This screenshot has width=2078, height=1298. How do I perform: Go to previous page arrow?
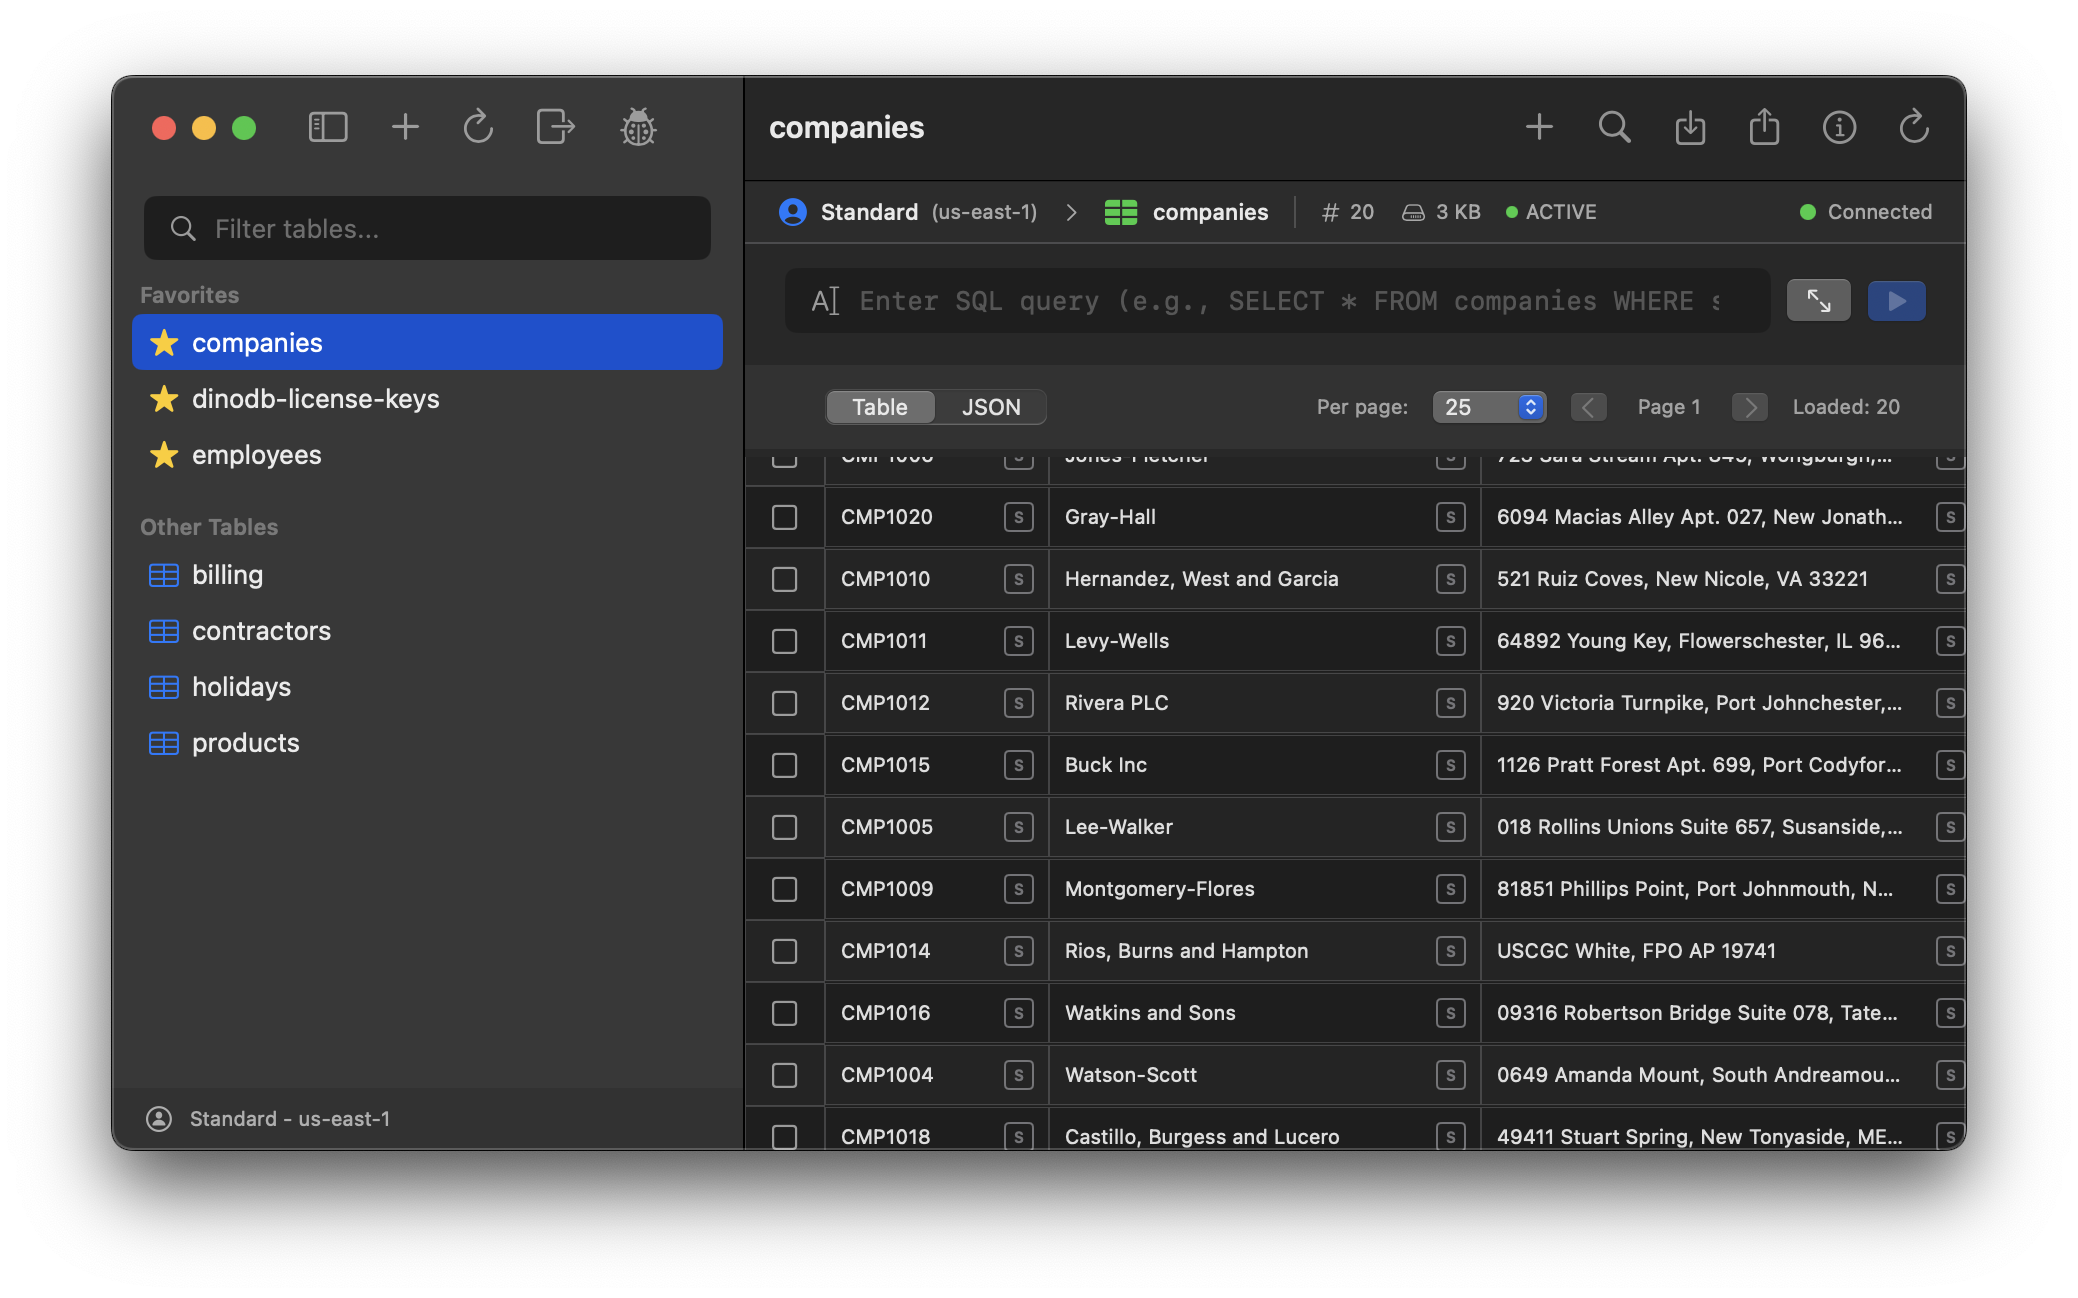click(x=1588, y=407)
